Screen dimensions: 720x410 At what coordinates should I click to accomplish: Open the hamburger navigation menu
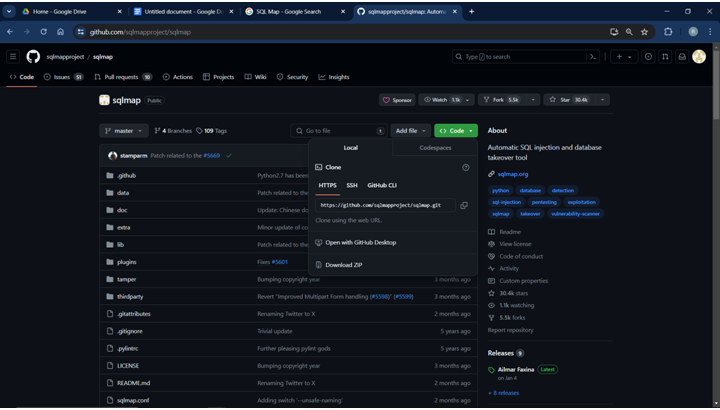(13, 57)
